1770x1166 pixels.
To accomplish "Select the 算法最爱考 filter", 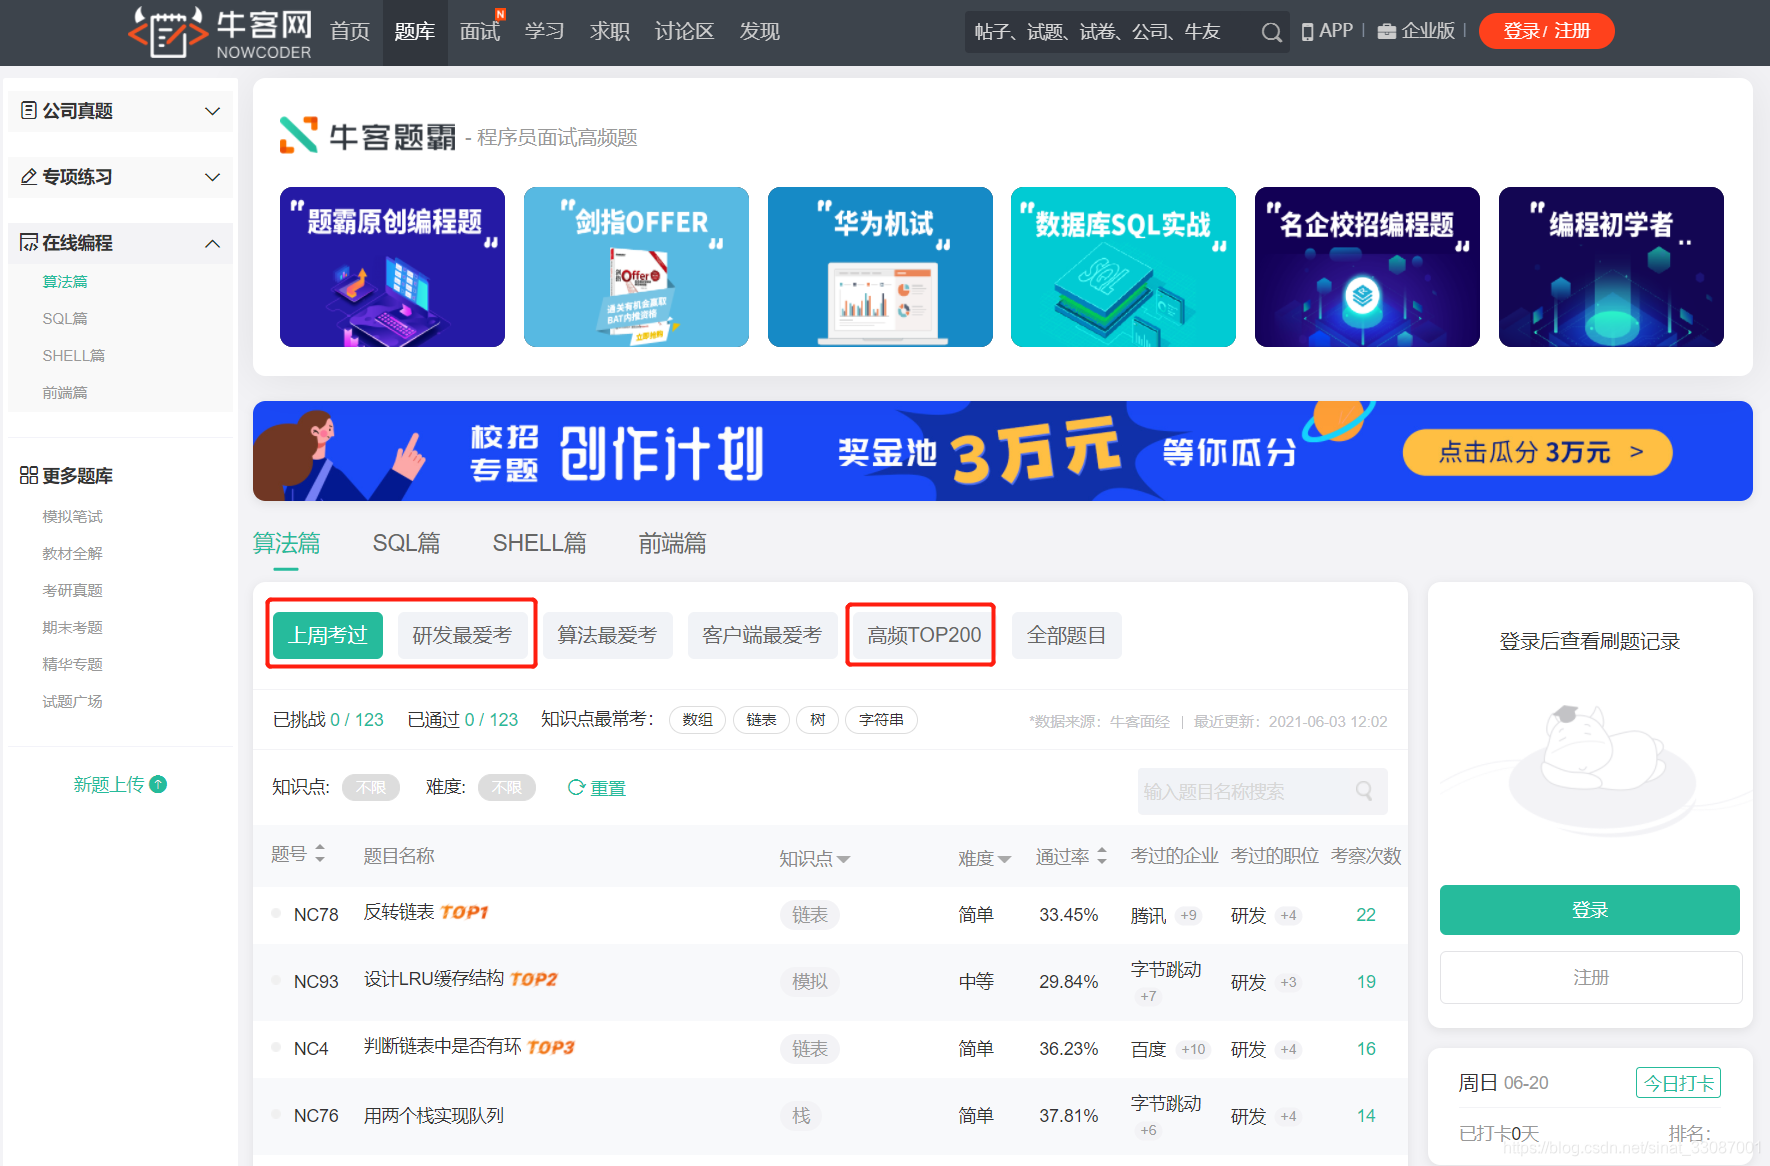I will point(607,635).
